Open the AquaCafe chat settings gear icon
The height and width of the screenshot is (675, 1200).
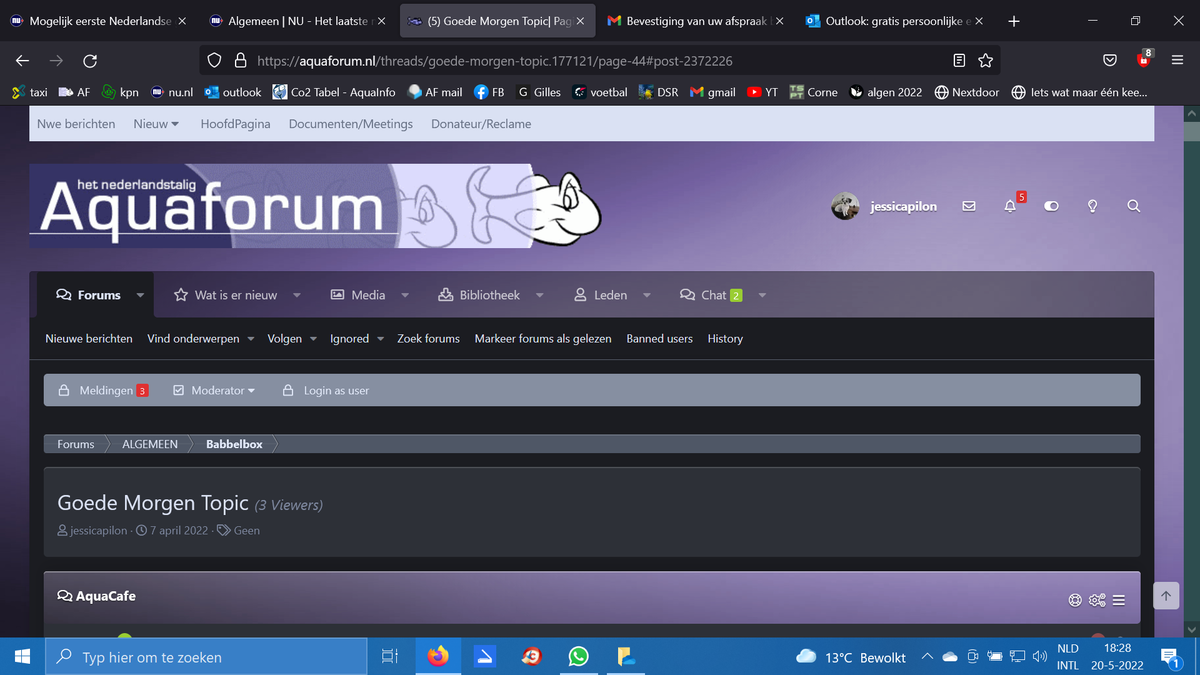click(x=1096, y=600)
